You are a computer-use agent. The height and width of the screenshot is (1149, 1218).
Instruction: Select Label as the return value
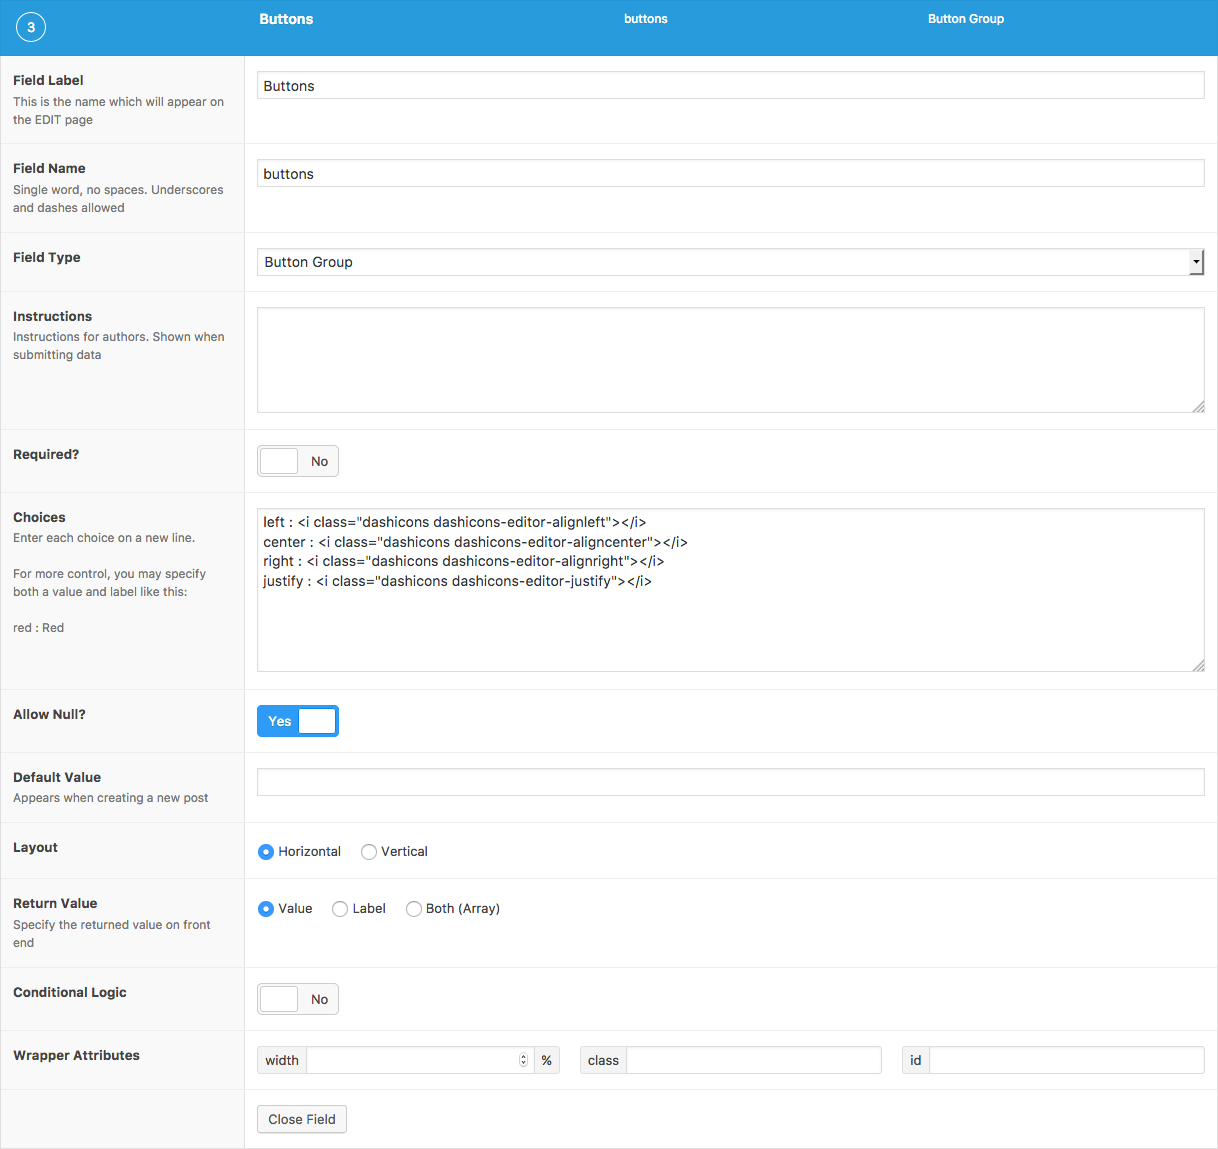340,909
